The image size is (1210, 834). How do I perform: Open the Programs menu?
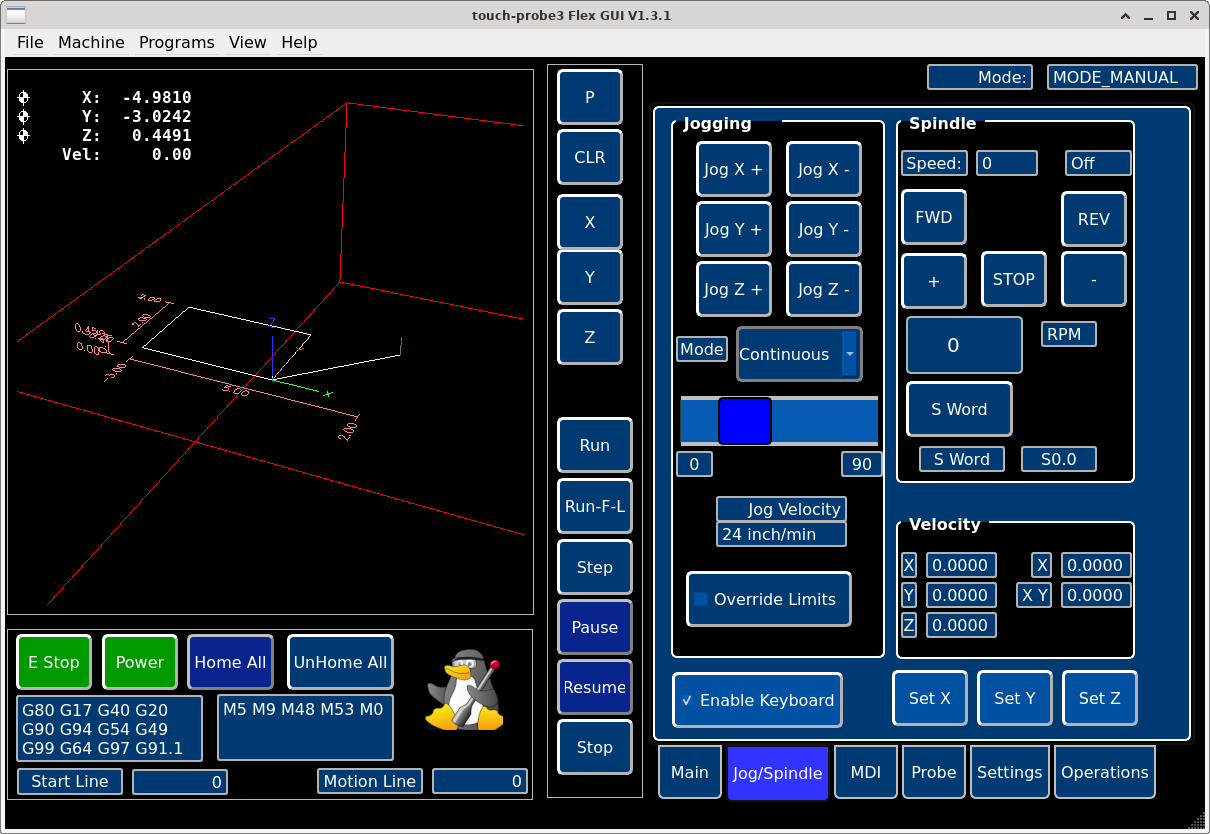[x=176, y=42]
